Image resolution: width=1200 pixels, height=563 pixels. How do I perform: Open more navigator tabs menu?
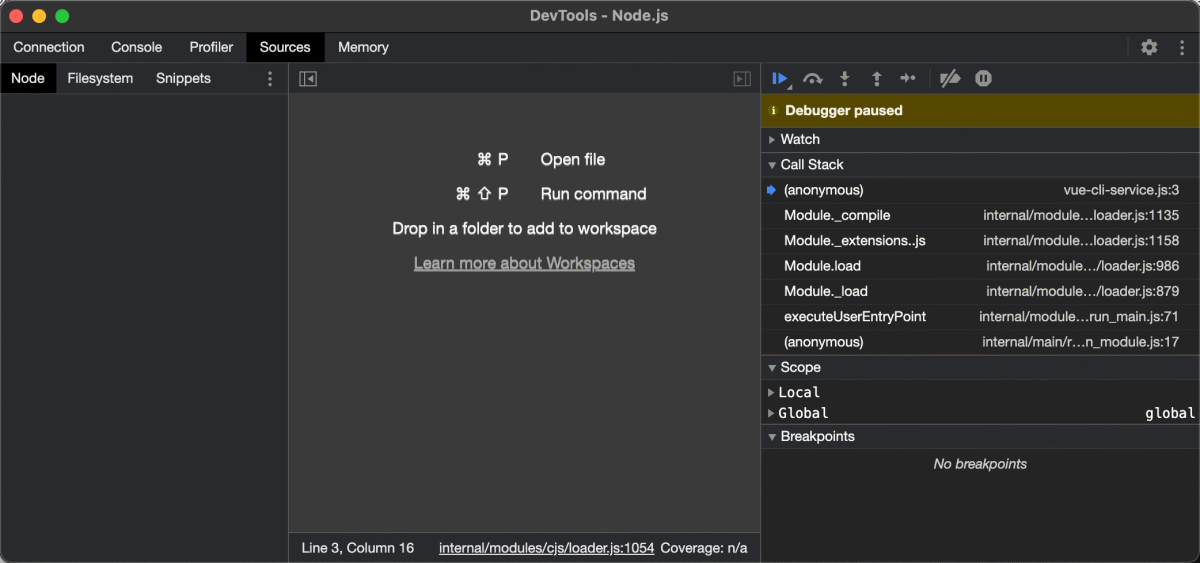tap(270, 79)
